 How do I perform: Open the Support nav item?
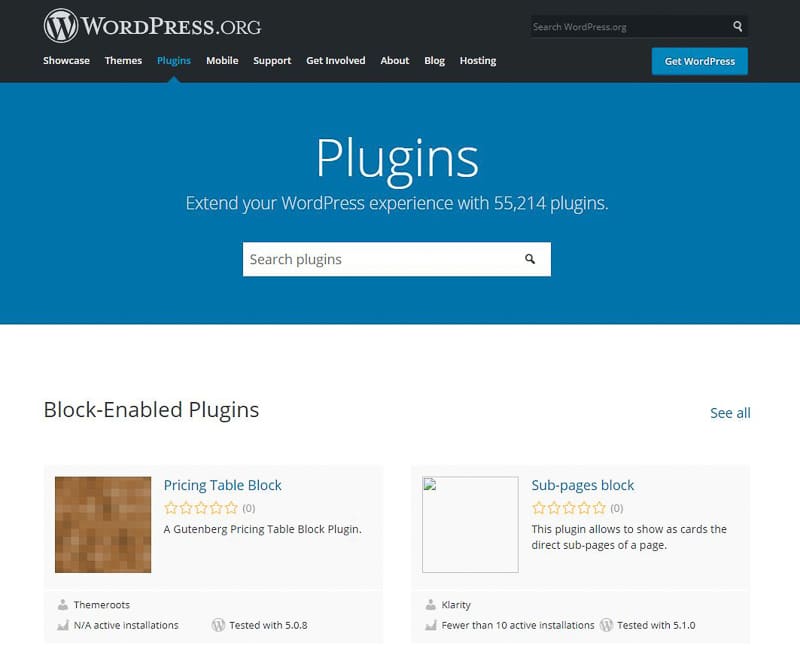click(272, 61)
